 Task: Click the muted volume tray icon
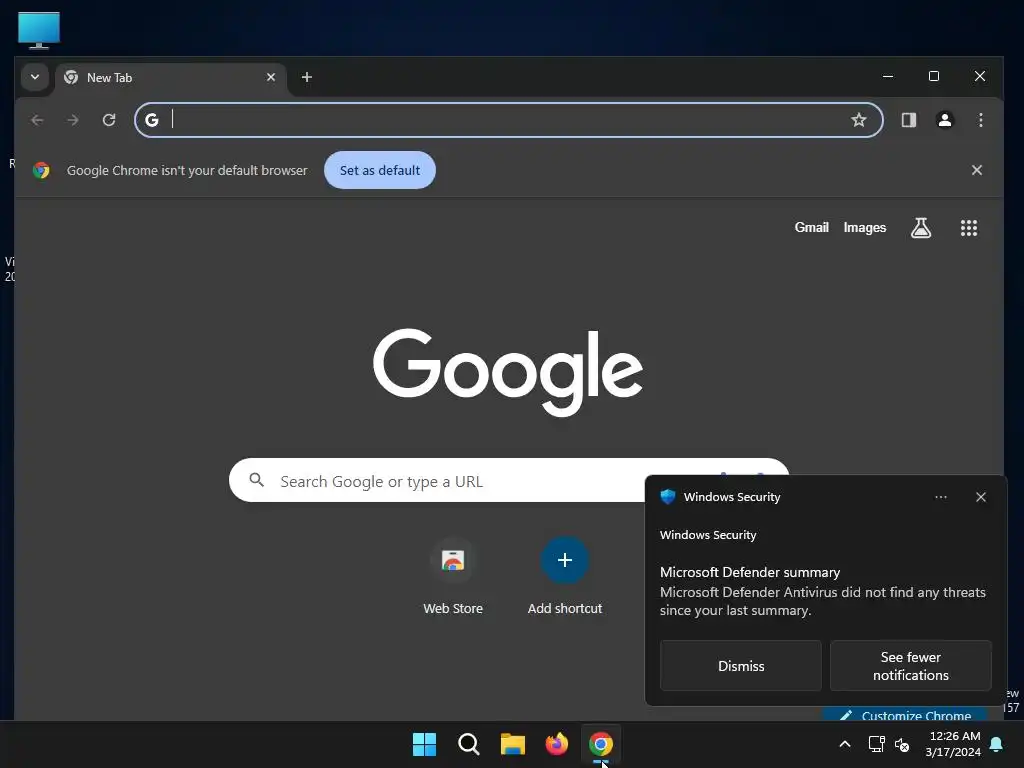click(x=902, y=744)
